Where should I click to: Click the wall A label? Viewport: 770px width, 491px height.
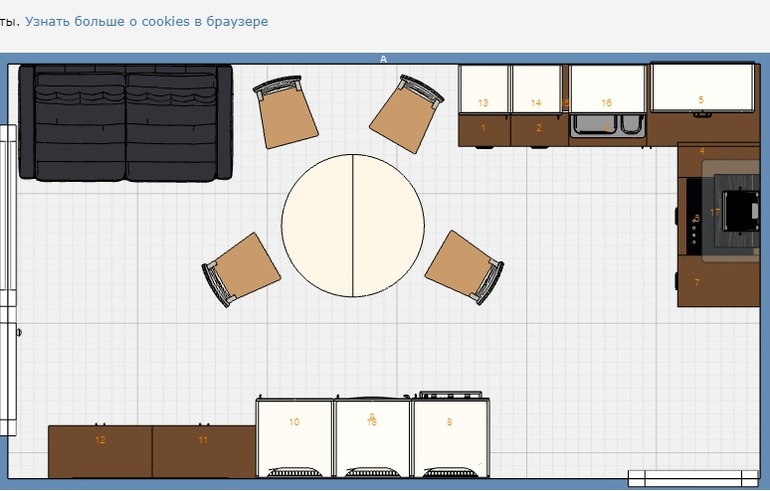[x=383, y=60]
